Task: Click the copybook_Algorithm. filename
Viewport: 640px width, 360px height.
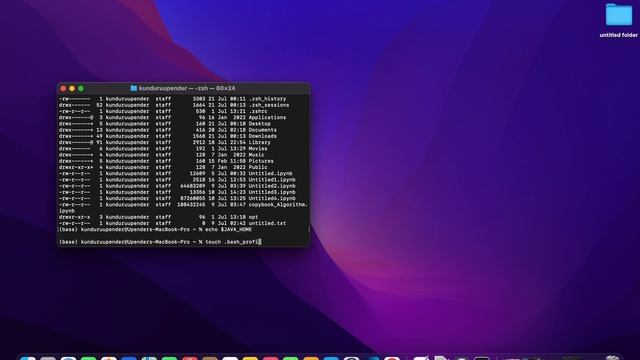Action: [278, 204]
